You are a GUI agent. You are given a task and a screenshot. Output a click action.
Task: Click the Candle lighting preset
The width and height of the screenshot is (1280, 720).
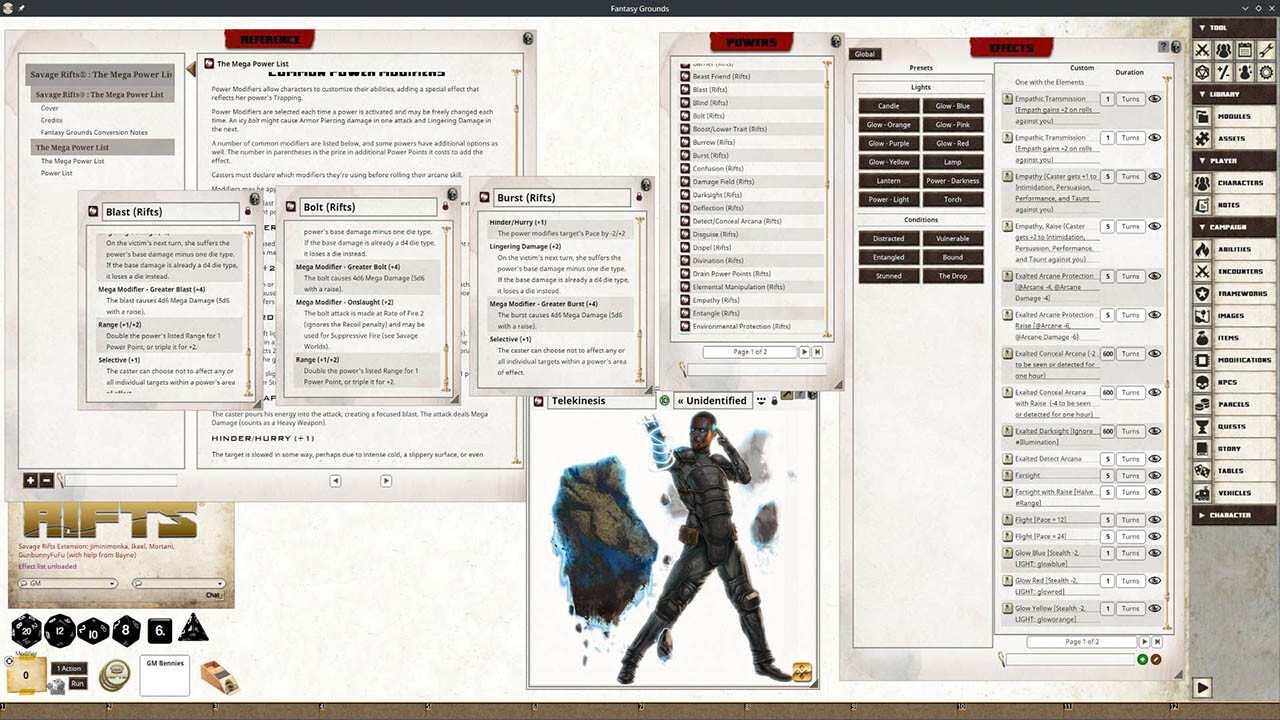pyautogui.click(x=887, y=105)
